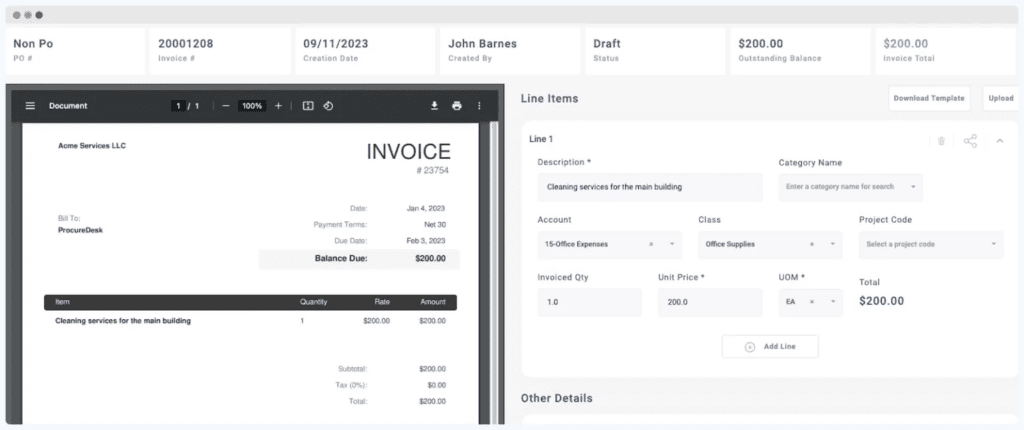Print the invoice document

coord(457,106)
